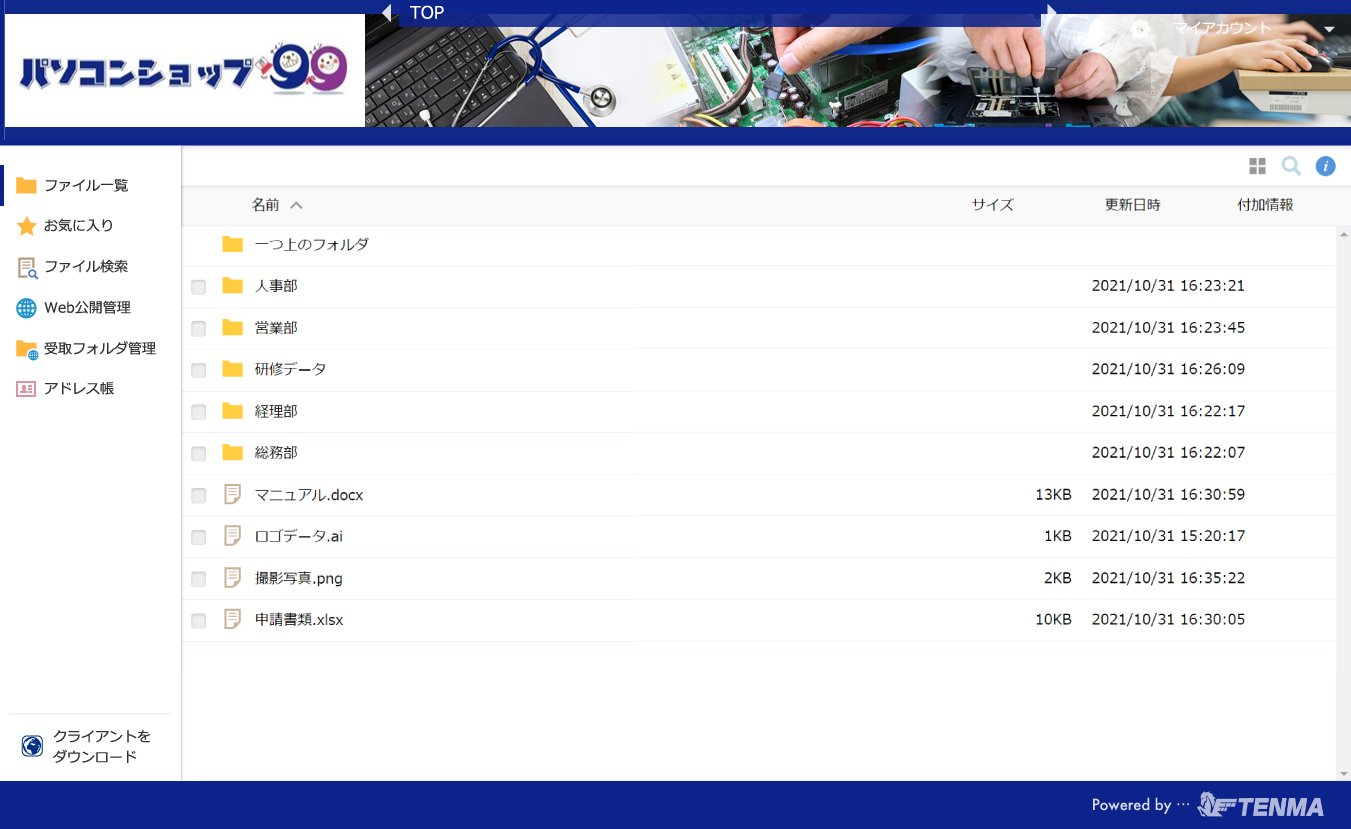Open the 営業部 folder
The height and width of the screenshot is (829, 1351).
[276, 328]
